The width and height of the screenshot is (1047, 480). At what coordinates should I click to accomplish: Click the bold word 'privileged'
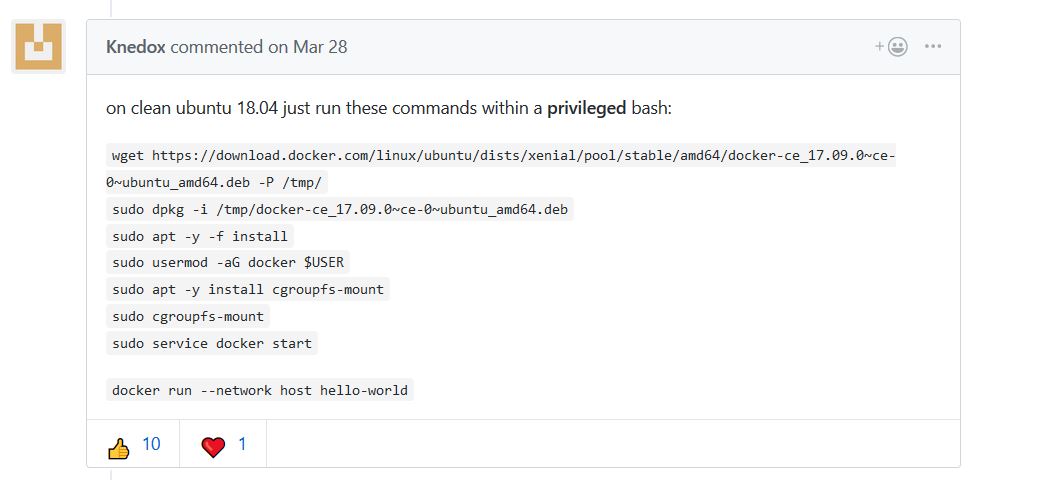[586, 108]
